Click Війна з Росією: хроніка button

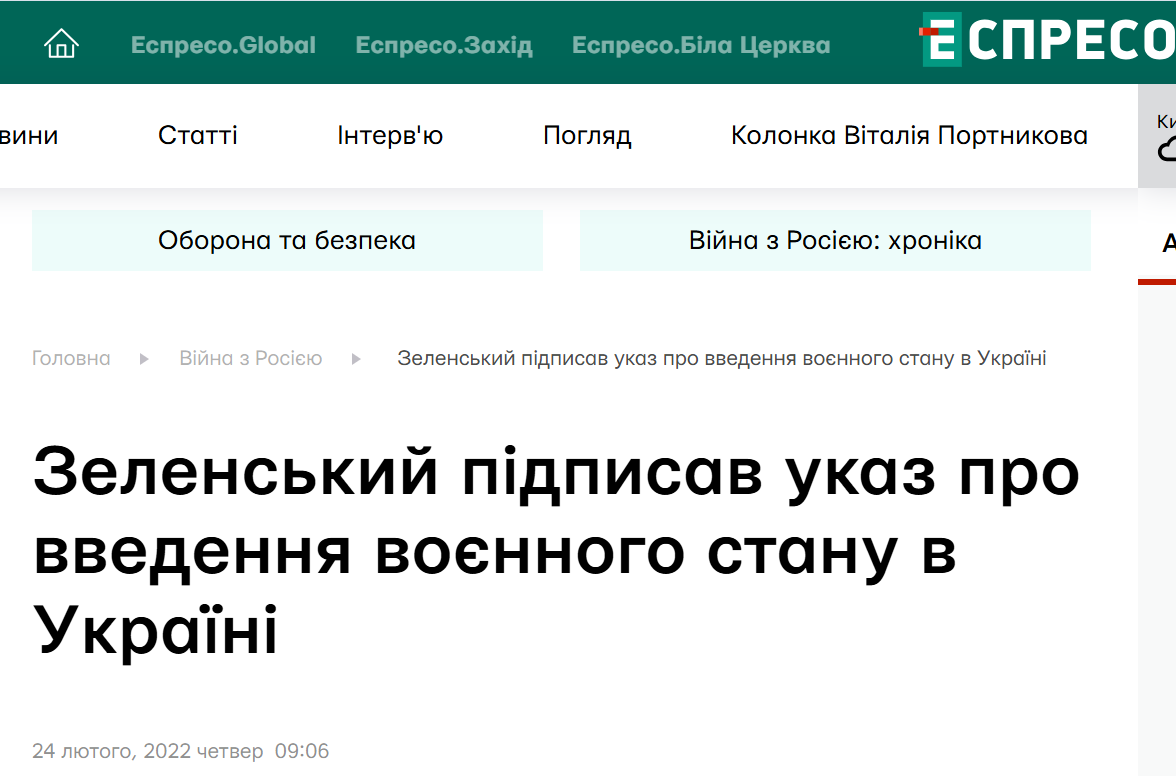[836, 240]
